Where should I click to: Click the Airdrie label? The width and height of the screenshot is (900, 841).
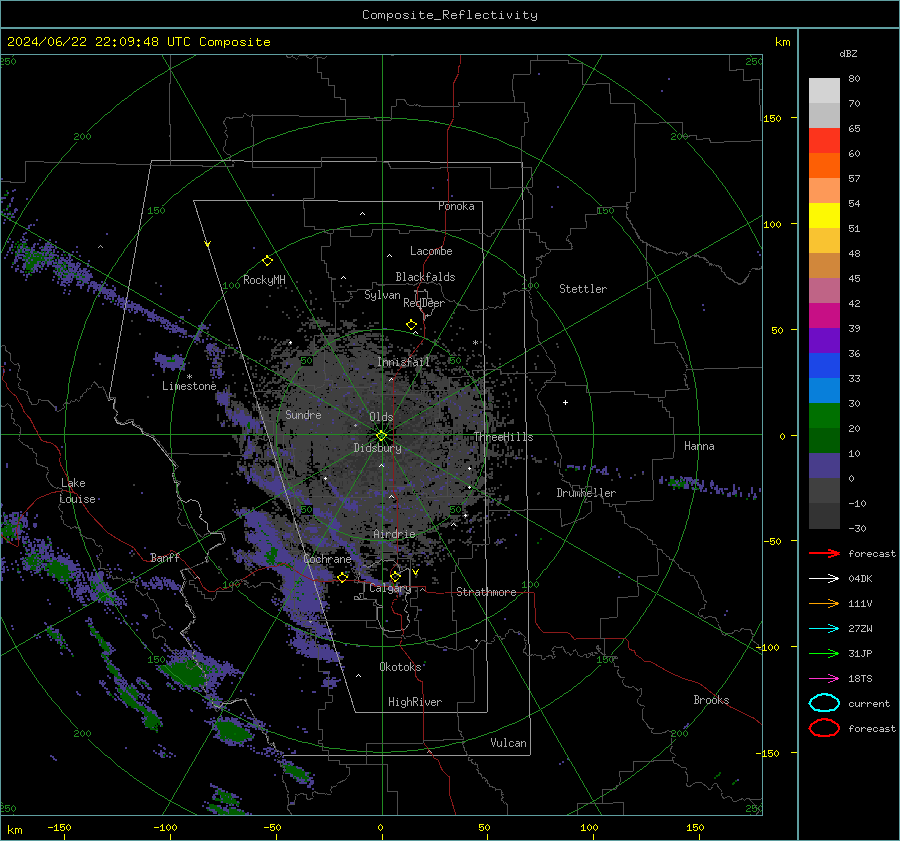(x=394, y=534)
